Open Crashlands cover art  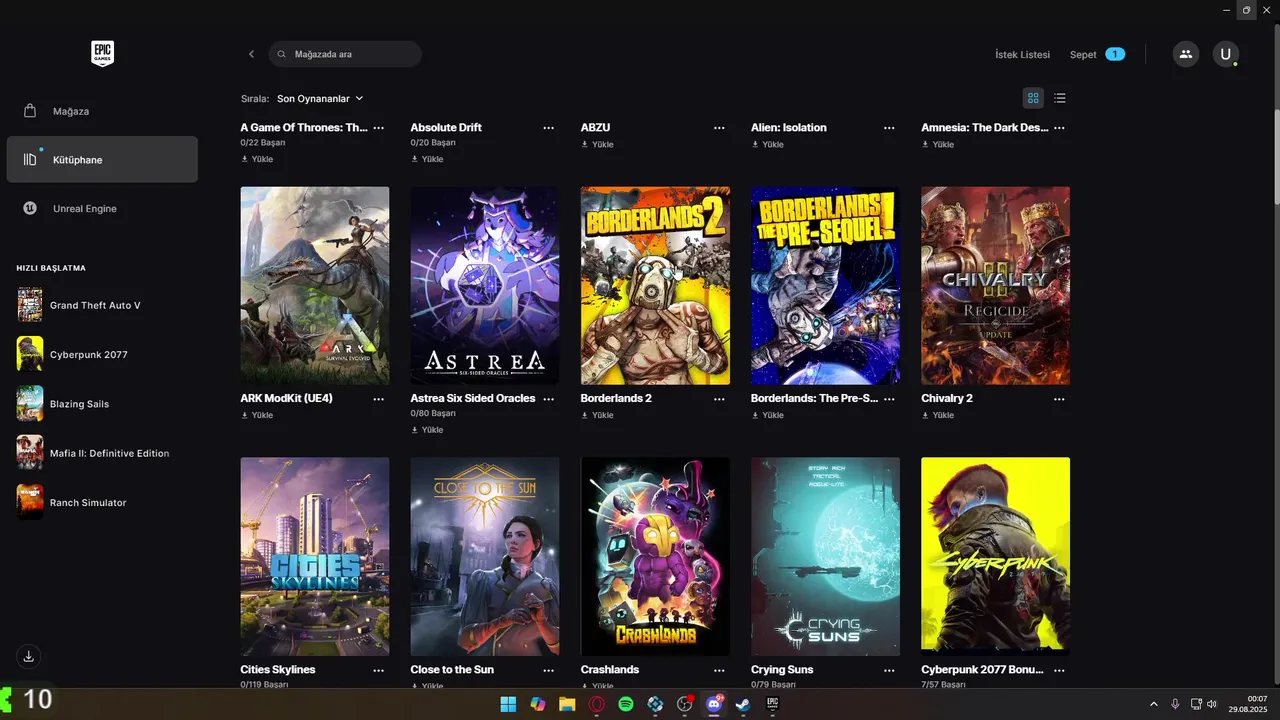655,557
